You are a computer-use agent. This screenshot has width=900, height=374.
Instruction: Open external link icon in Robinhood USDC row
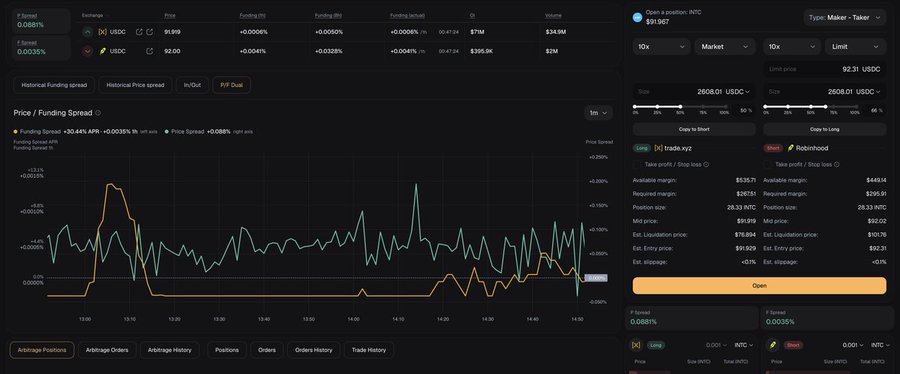pos(150,51)
